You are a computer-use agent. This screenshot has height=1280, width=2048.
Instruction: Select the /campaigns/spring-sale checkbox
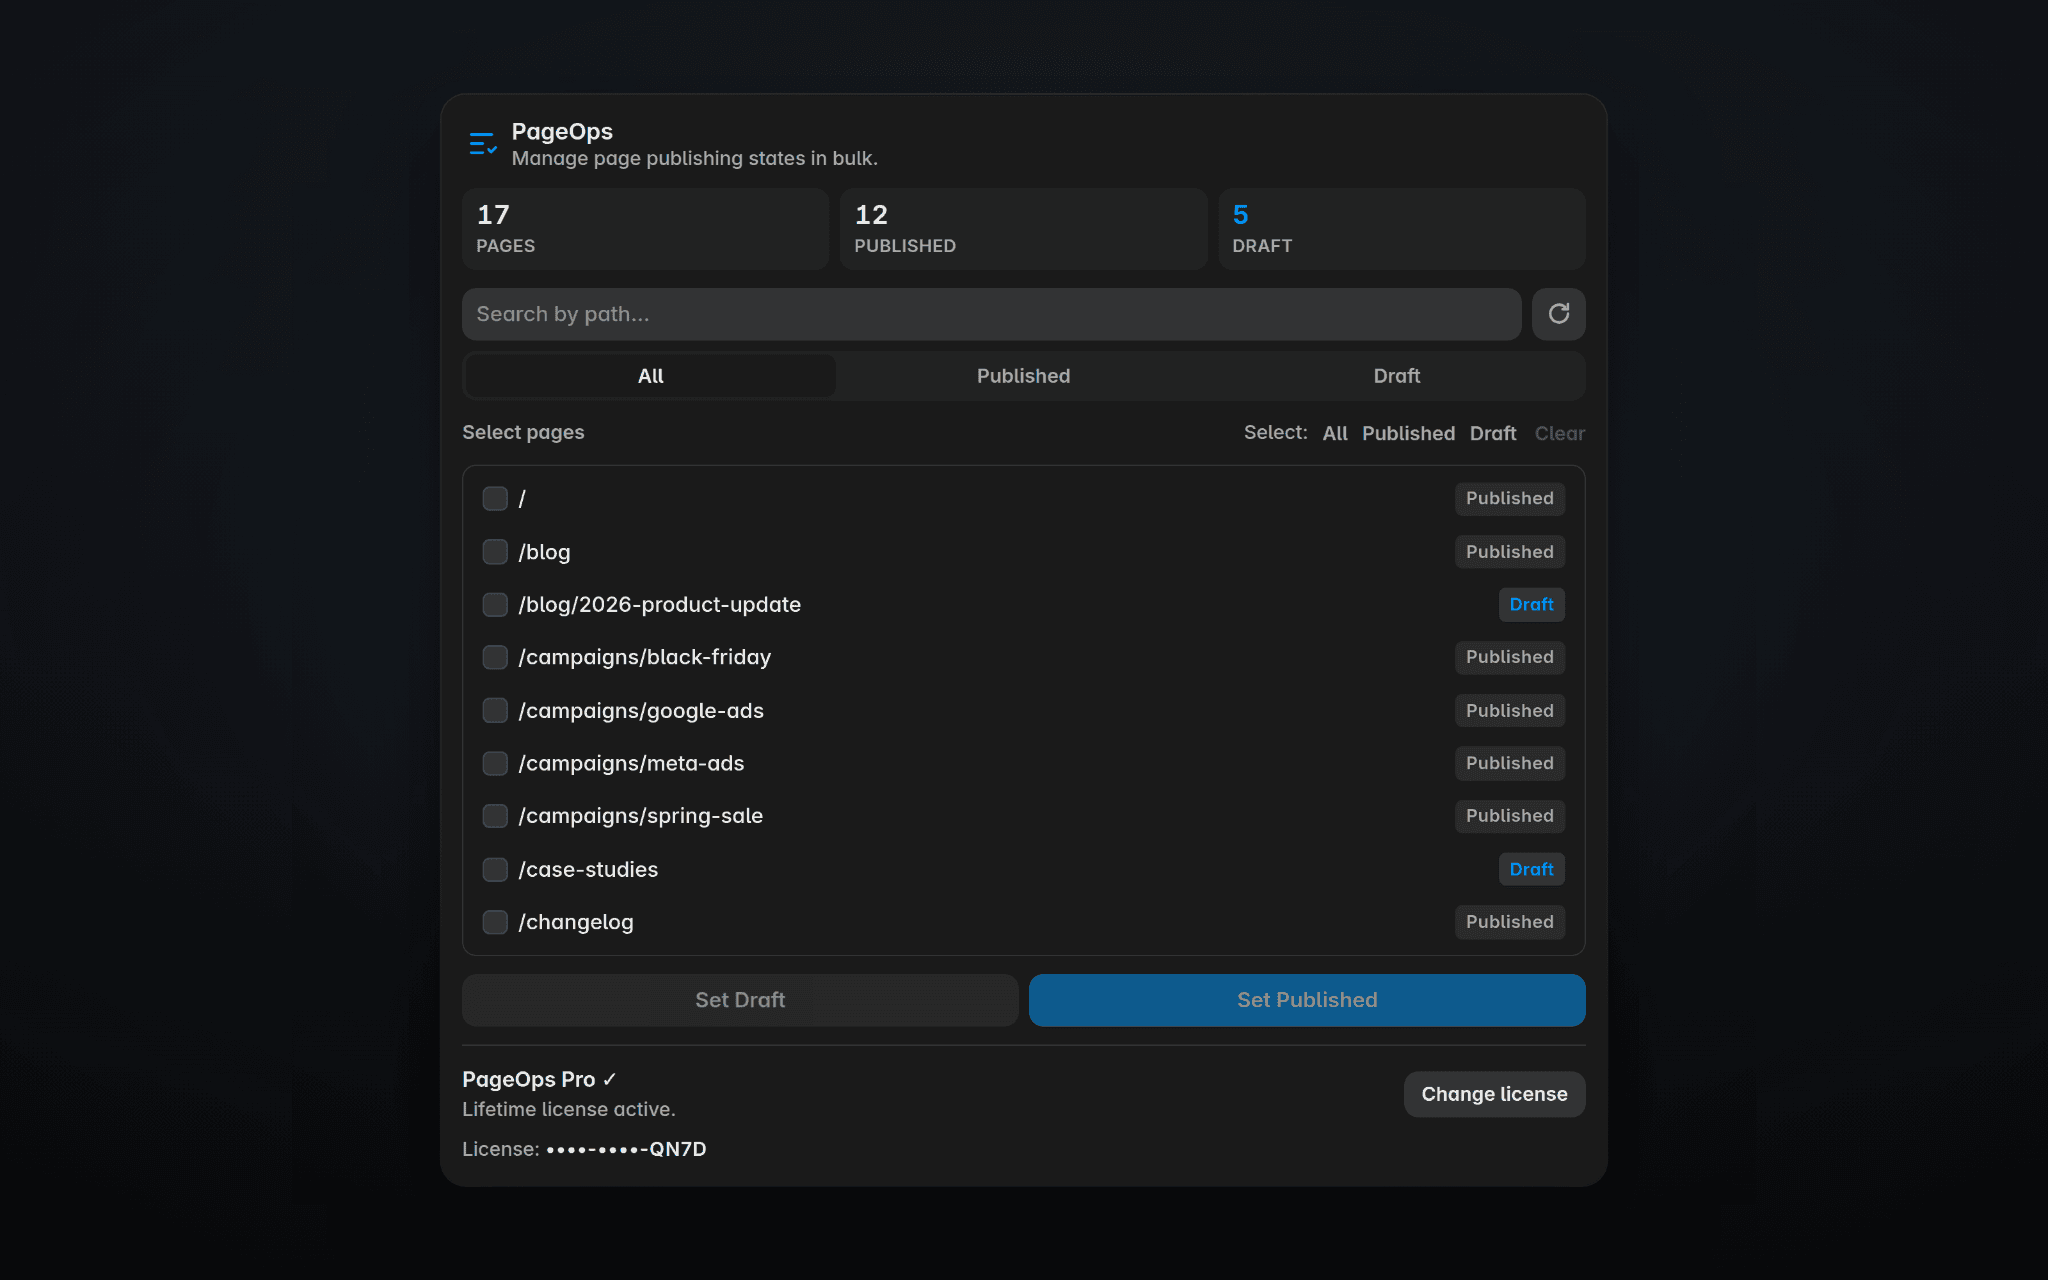click(x=495, y=816)
